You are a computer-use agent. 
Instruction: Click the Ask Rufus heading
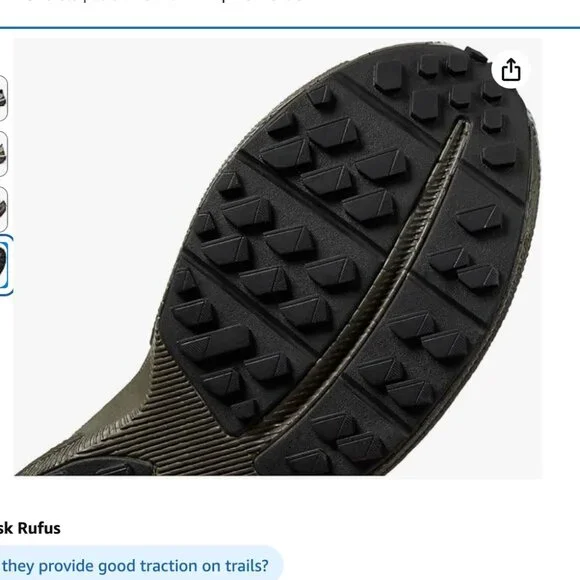click(30, 528)
